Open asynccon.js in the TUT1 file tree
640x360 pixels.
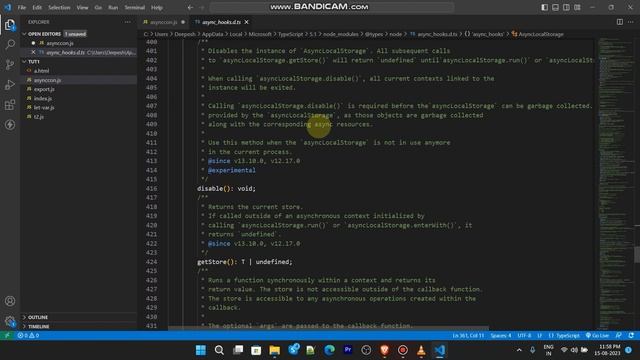[x=79, y=80]
